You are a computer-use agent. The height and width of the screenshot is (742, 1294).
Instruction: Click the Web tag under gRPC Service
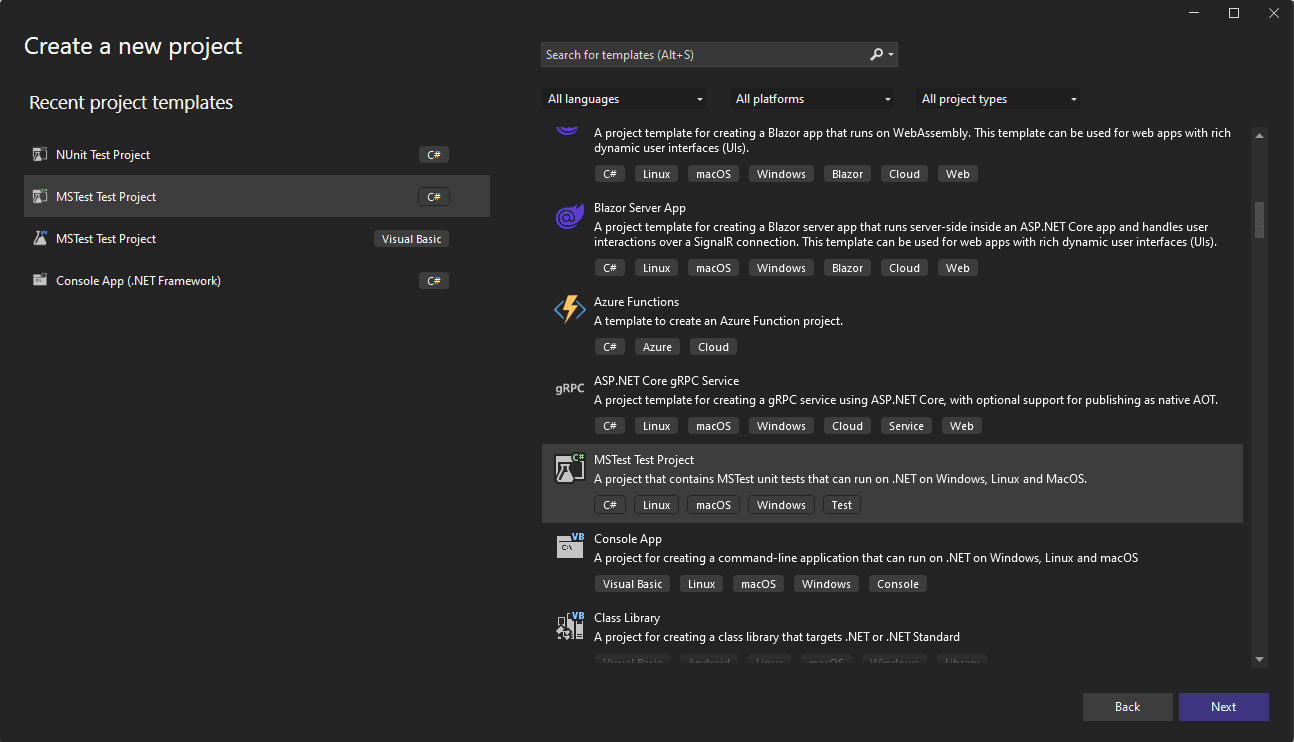pyautogui.click(x=962, y=426)
